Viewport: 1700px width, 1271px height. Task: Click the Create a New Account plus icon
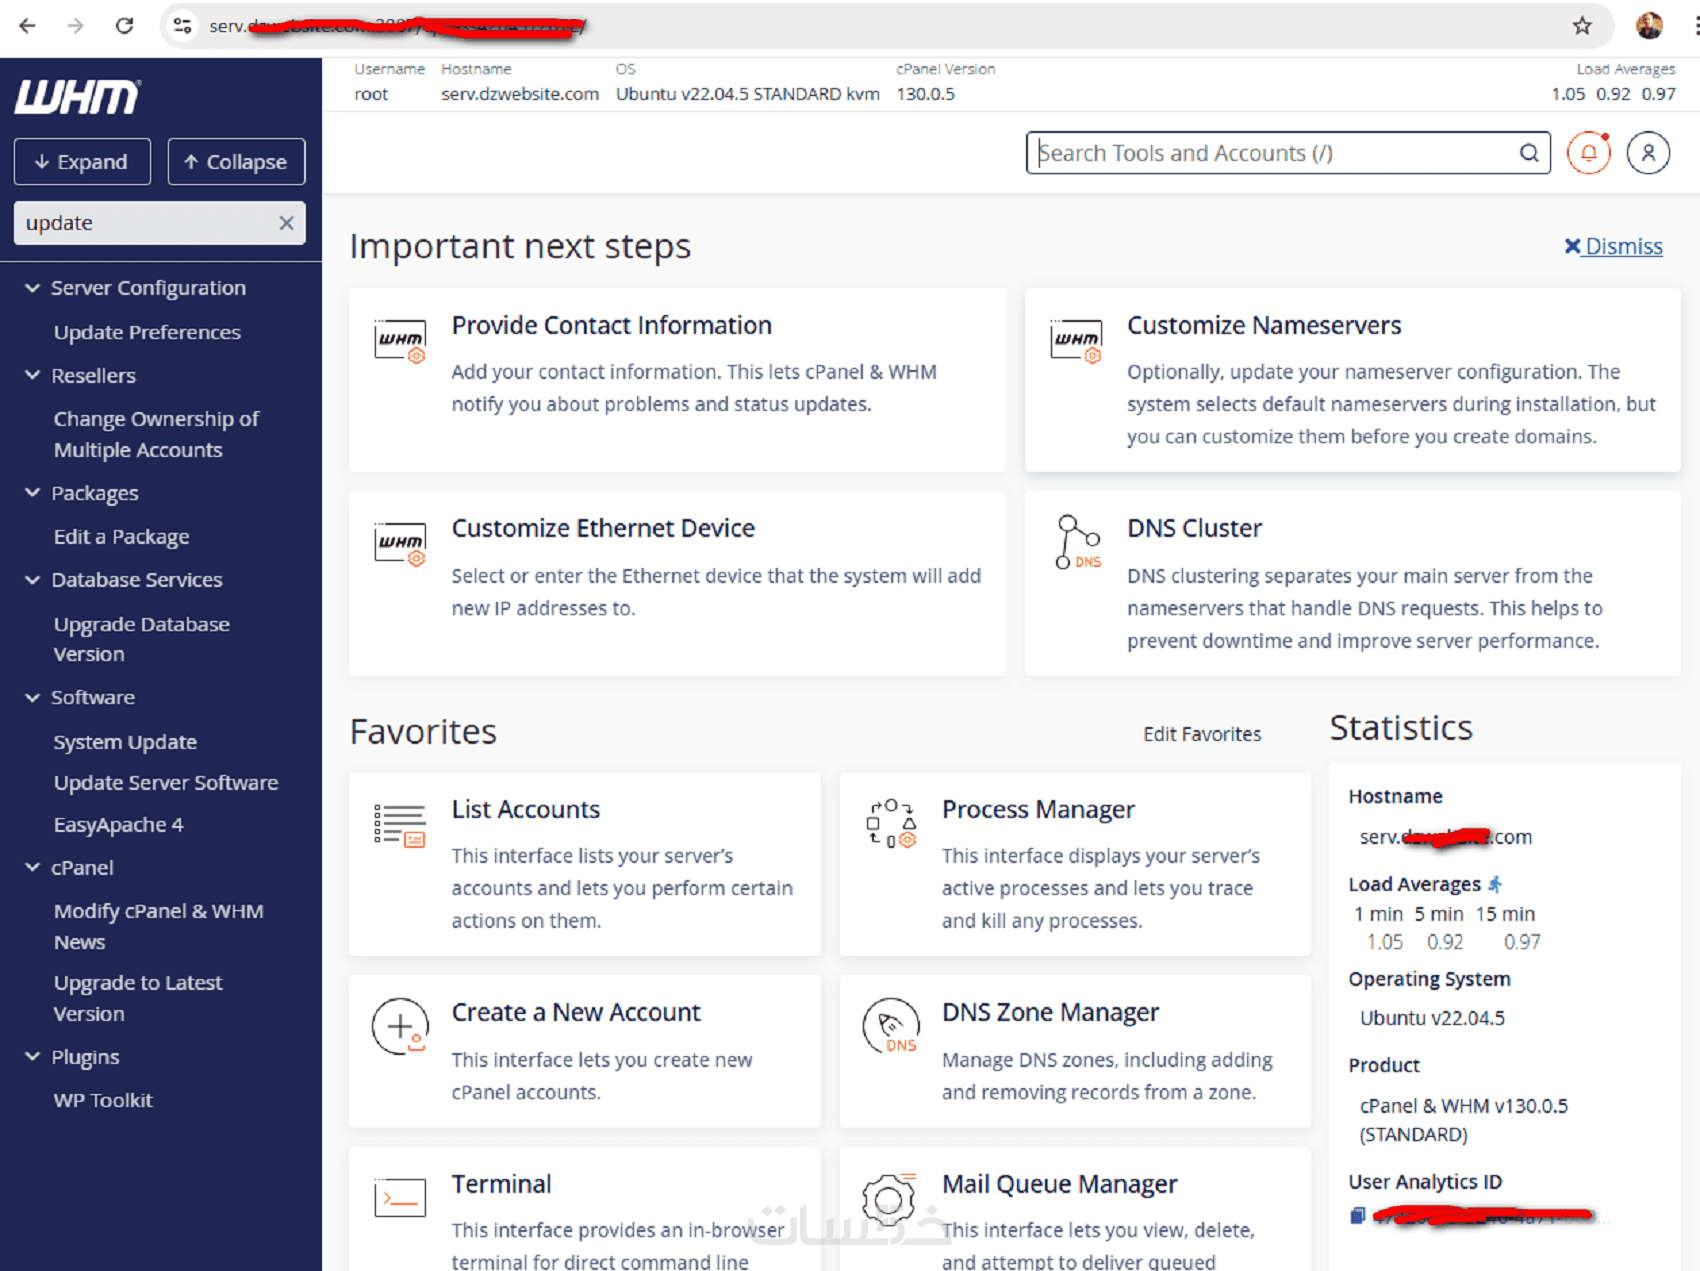click(x=400, y=1026)
